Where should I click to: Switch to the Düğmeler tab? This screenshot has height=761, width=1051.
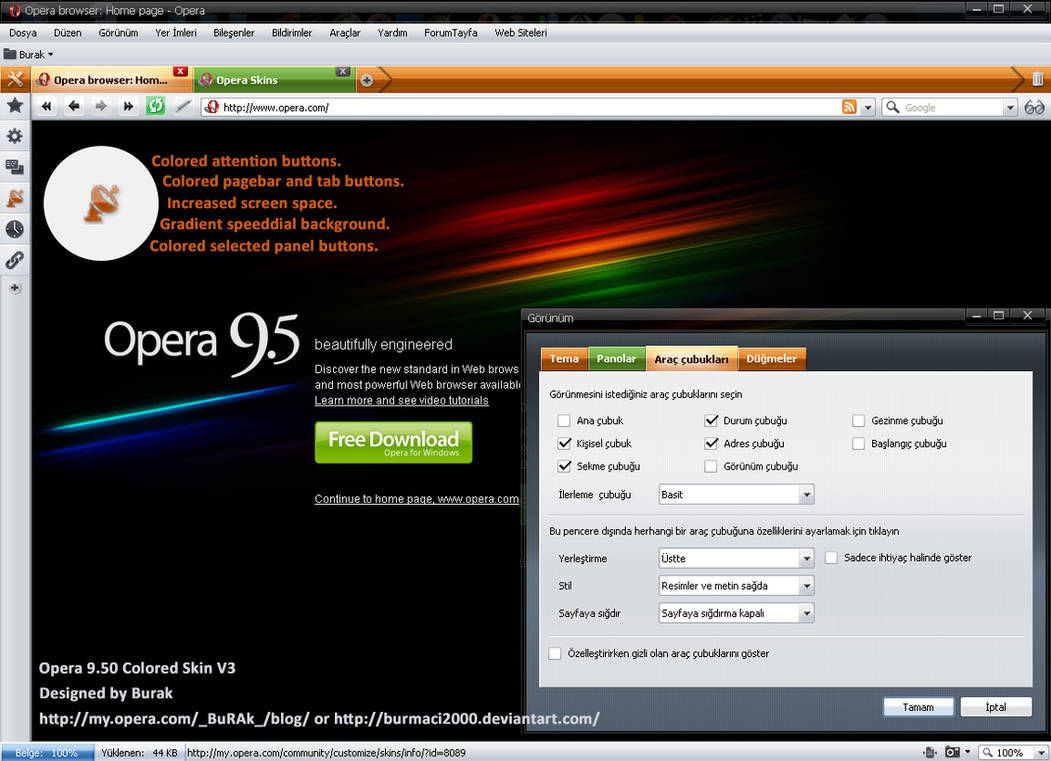(x=771, y=359)
